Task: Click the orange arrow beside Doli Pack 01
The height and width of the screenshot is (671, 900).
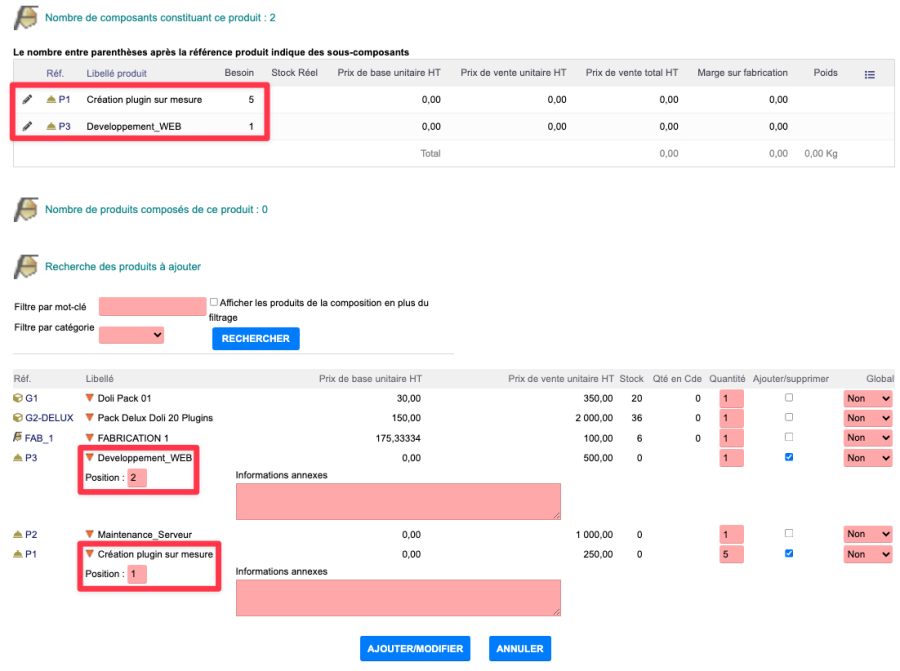Action: (x=89, y=398)
